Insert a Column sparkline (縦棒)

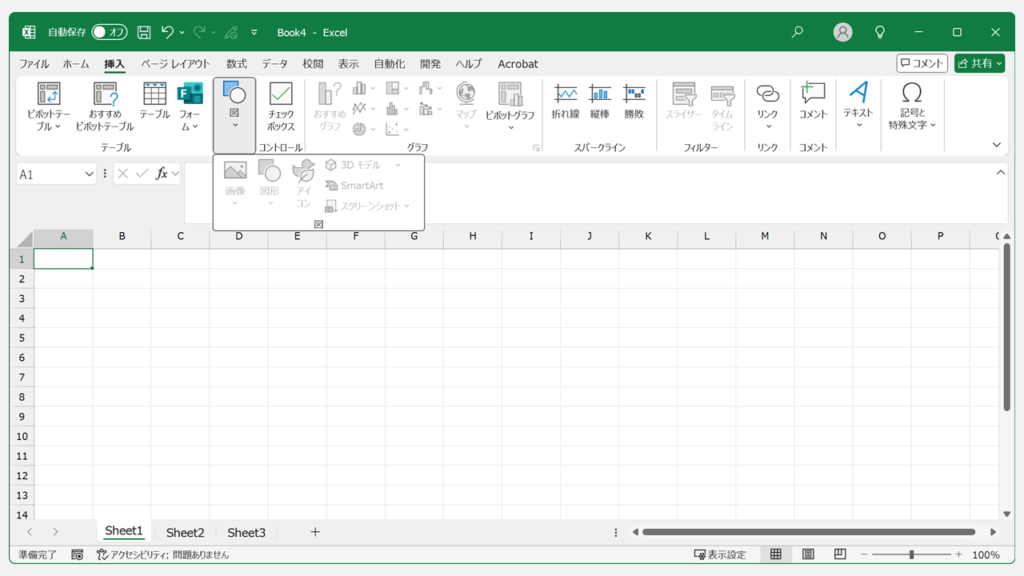click(x=600, y=101)
